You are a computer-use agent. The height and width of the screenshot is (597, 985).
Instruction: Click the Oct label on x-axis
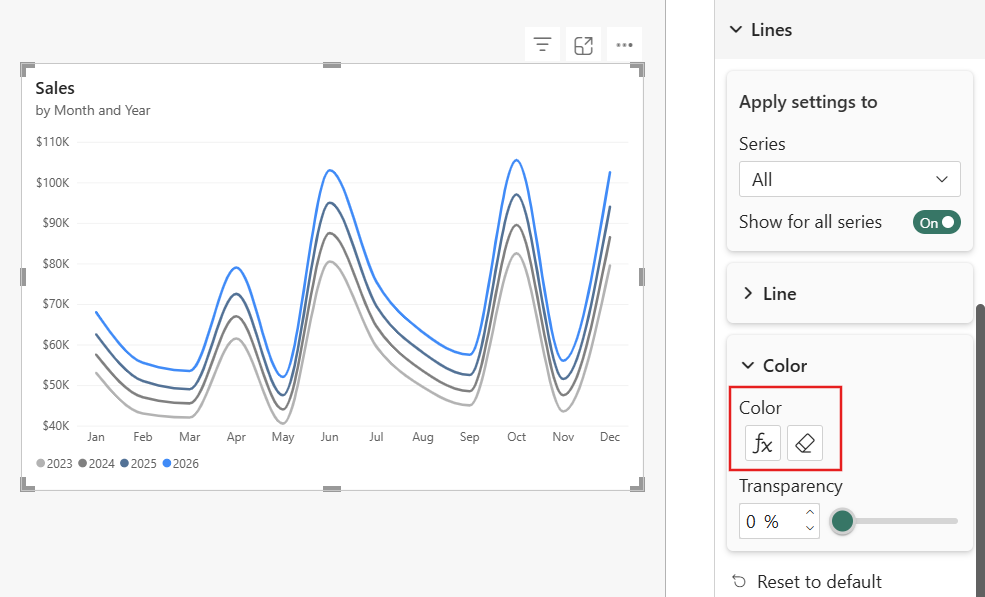pyautogui.click(x=516, y=437)
